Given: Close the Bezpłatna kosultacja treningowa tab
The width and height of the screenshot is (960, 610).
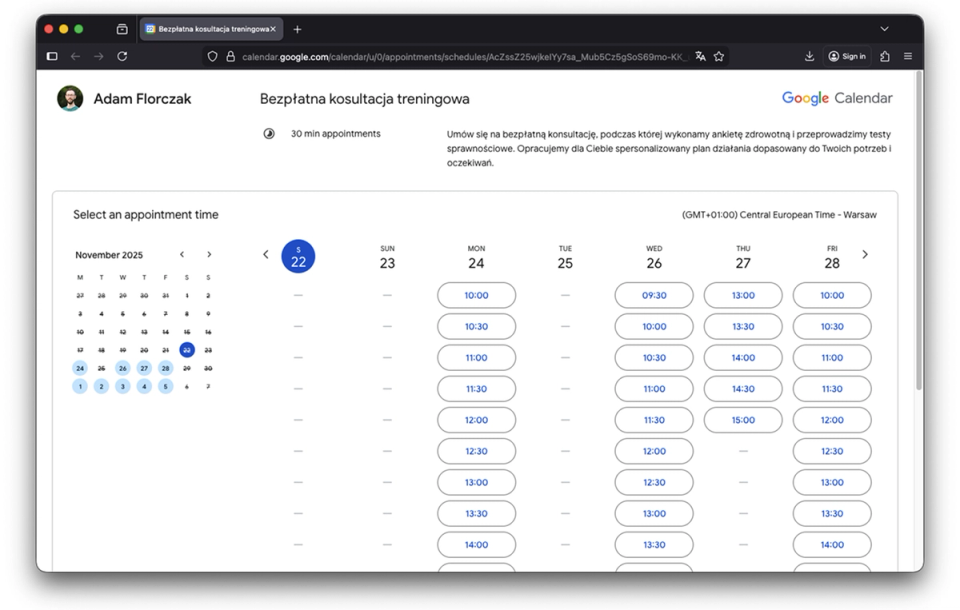Looking at the screenshot, I should [273, 29].
